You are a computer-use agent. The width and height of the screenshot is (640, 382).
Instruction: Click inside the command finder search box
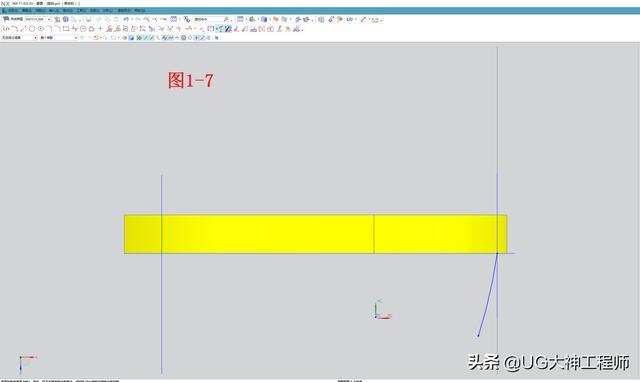tap(208, 19)
